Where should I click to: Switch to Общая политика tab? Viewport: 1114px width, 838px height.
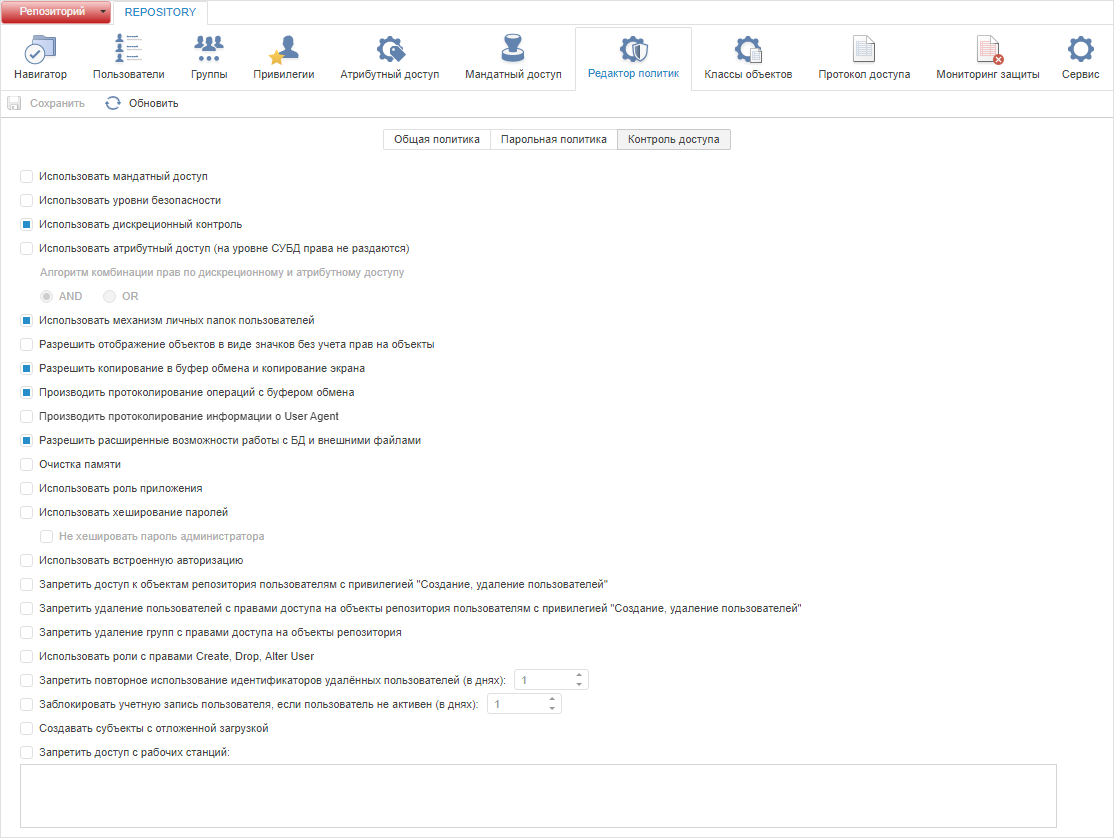click(437, 139)
